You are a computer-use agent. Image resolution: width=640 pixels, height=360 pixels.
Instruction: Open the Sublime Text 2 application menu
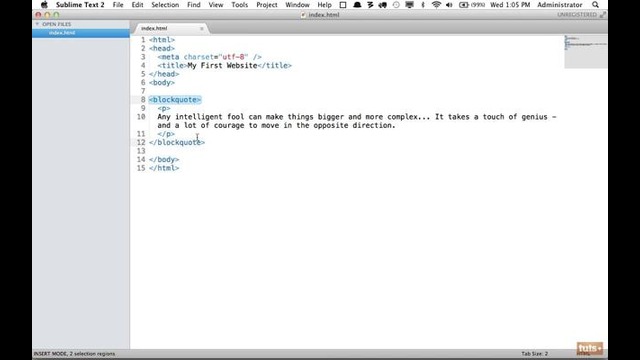(x=80, y=5)
